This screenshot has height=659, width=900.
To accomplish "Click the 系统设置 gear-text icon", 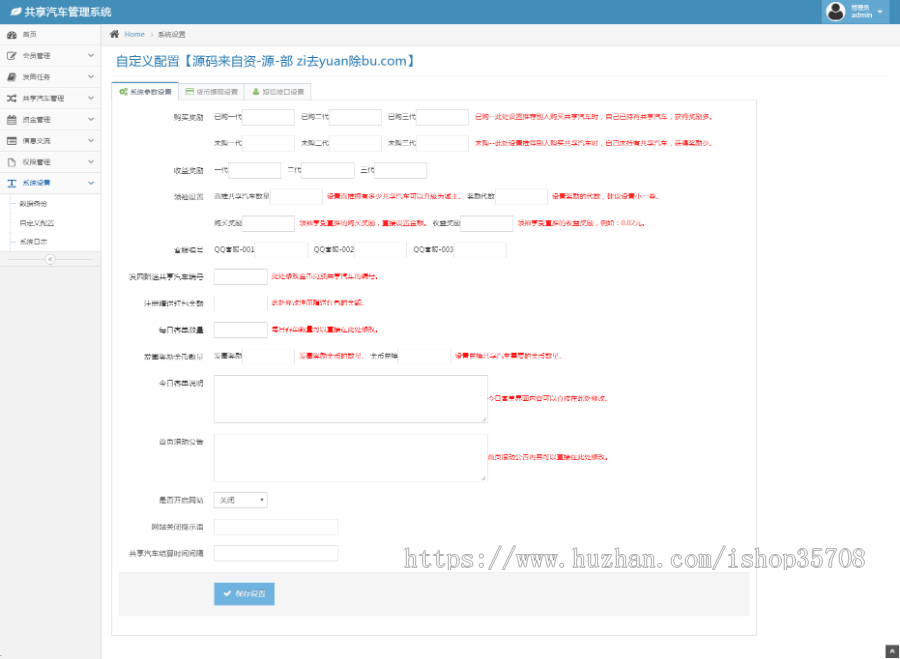I will point(11,182).
